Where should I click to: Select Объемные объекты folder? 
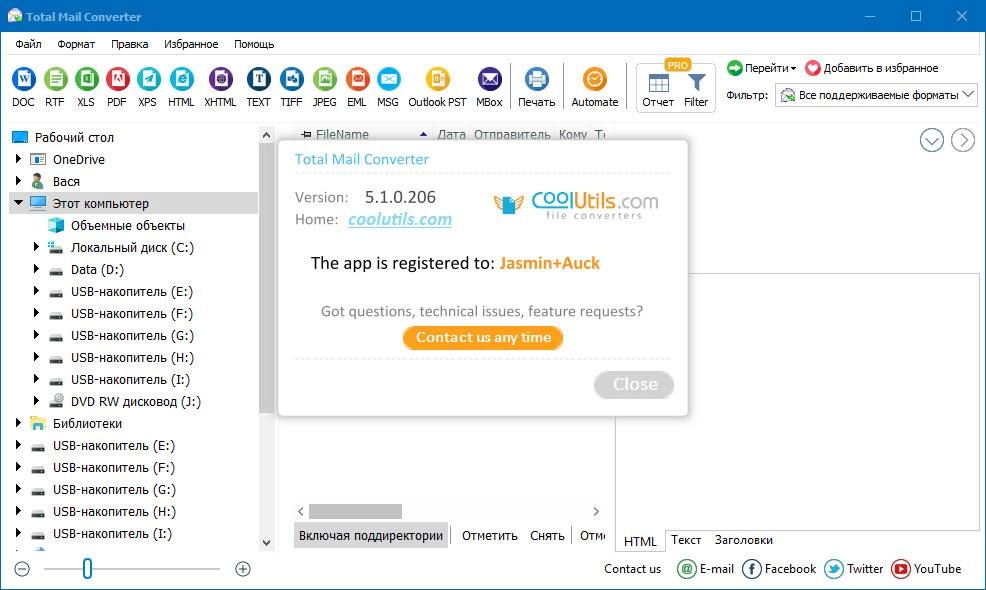tap(128, 225)
